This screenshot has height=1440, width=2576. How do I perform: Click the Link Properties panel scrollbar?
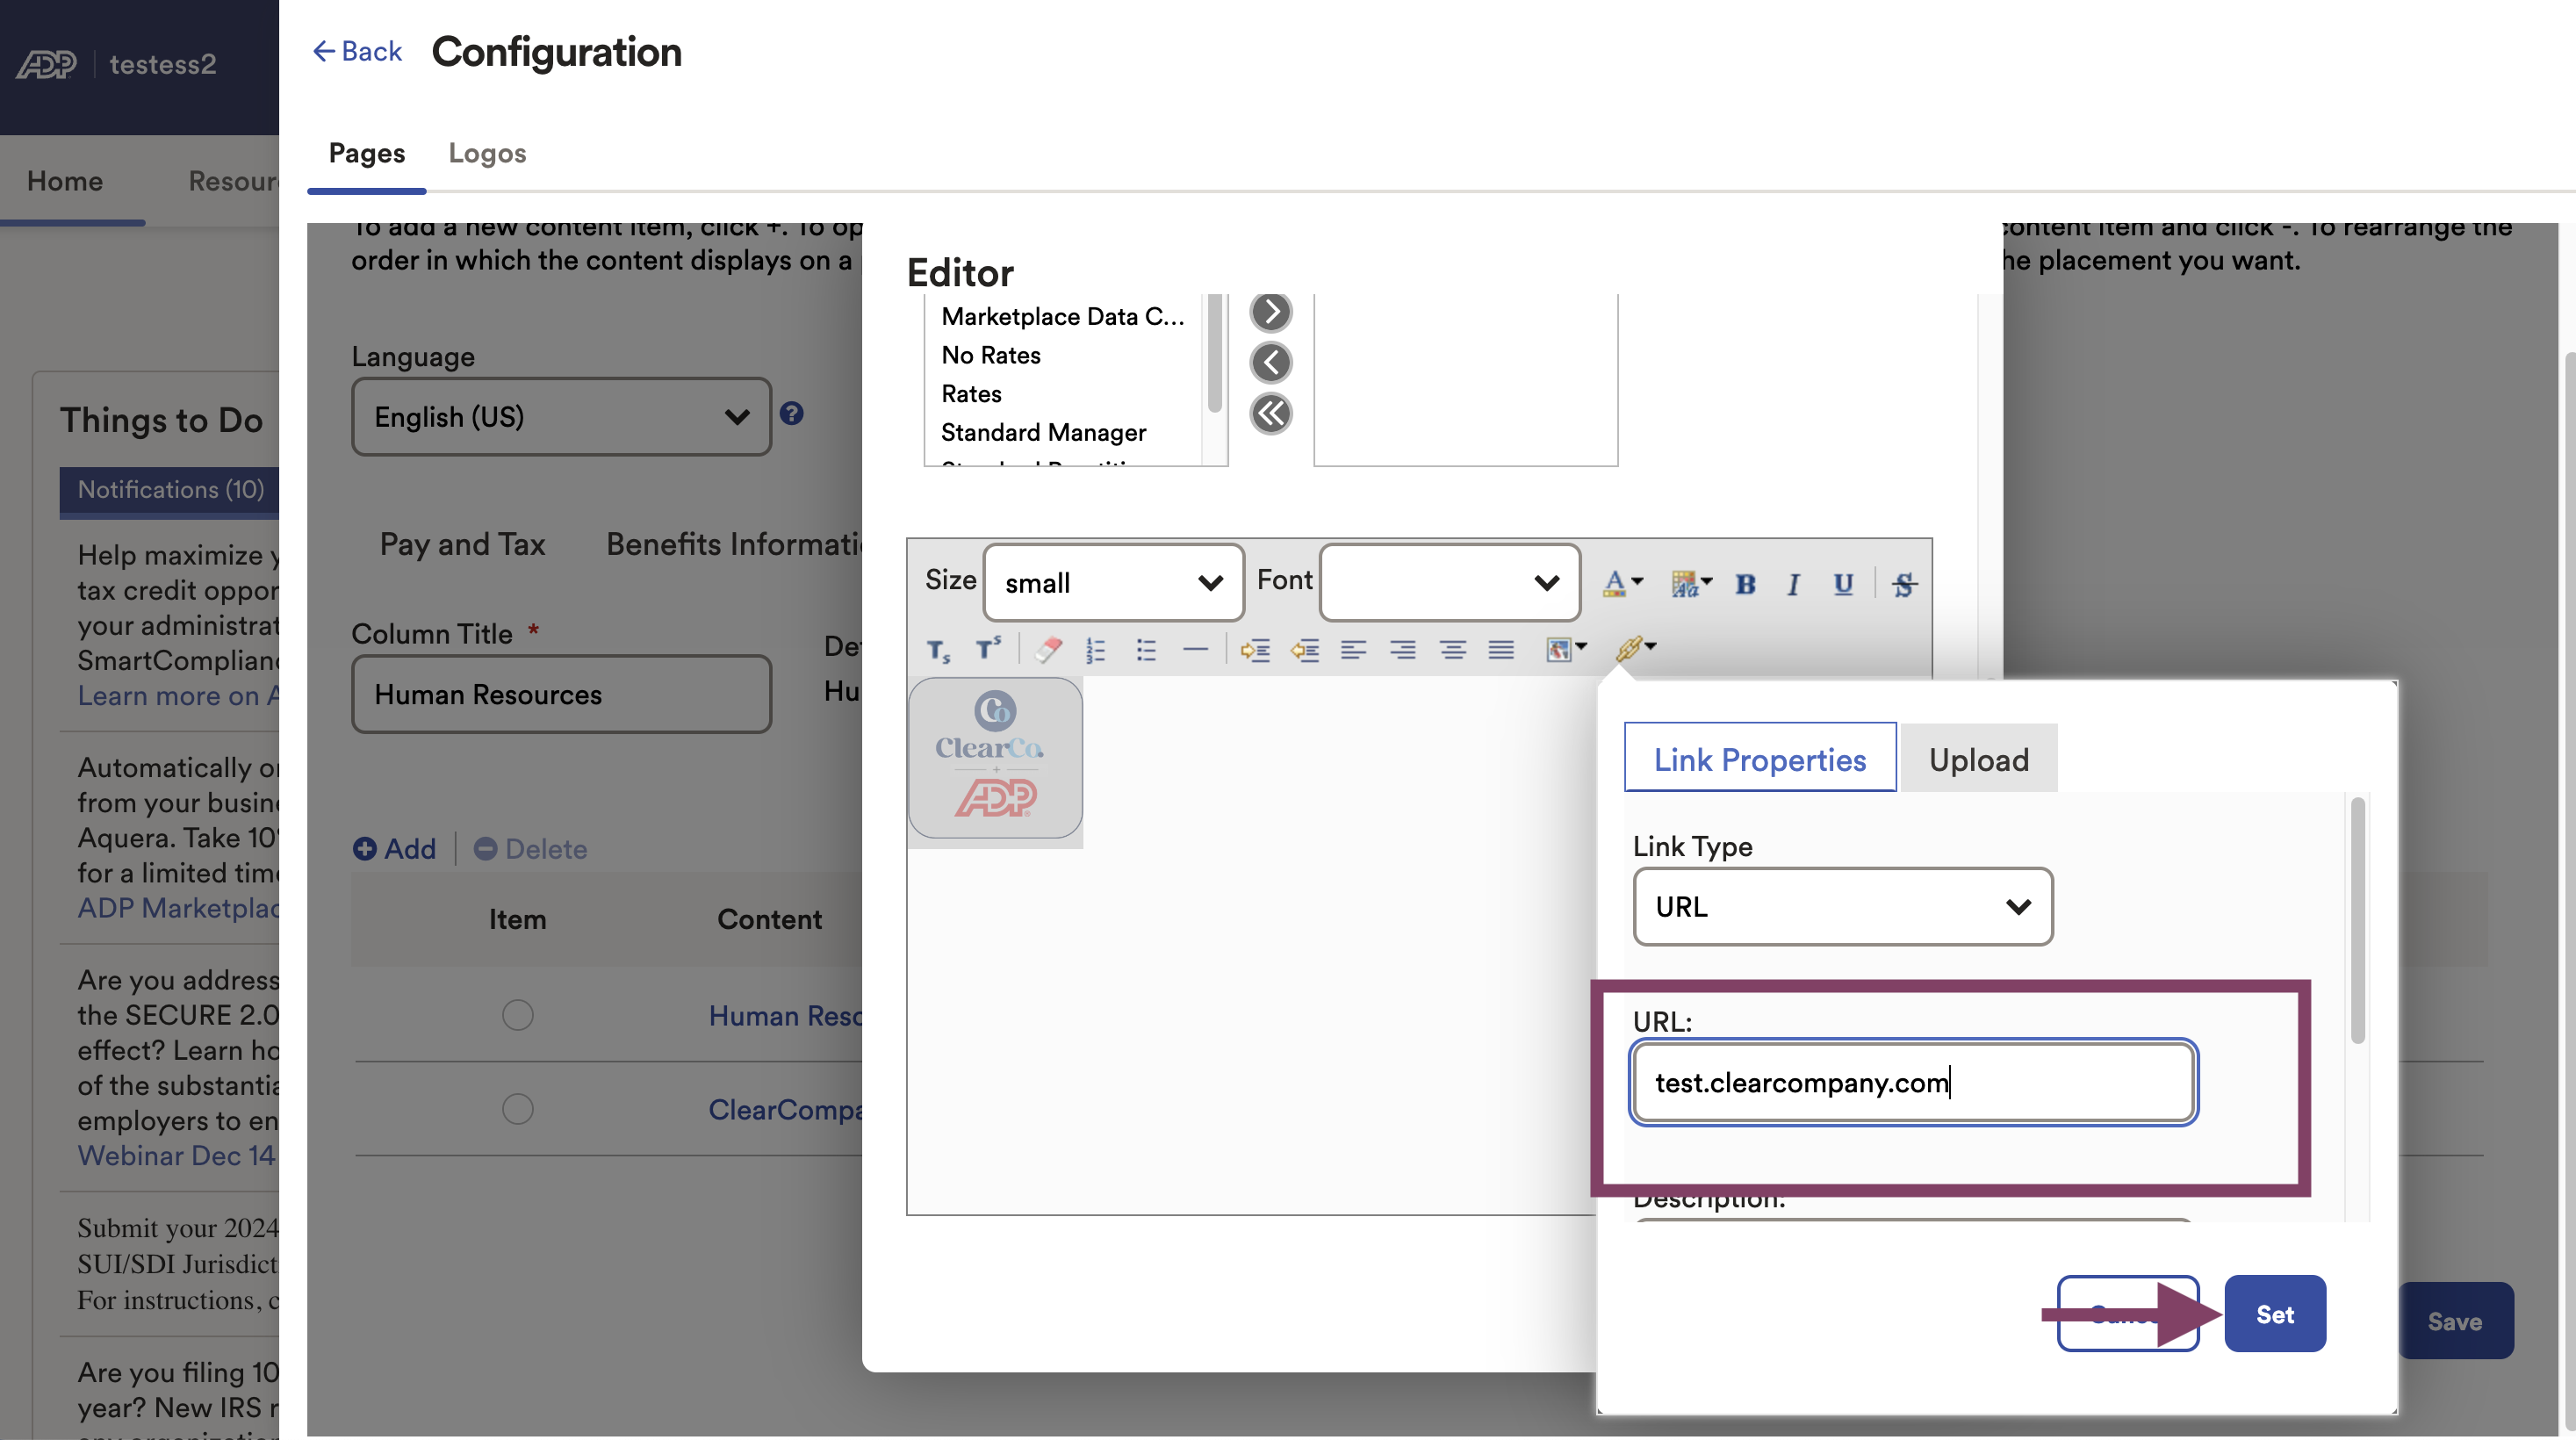coord(2357,920)
